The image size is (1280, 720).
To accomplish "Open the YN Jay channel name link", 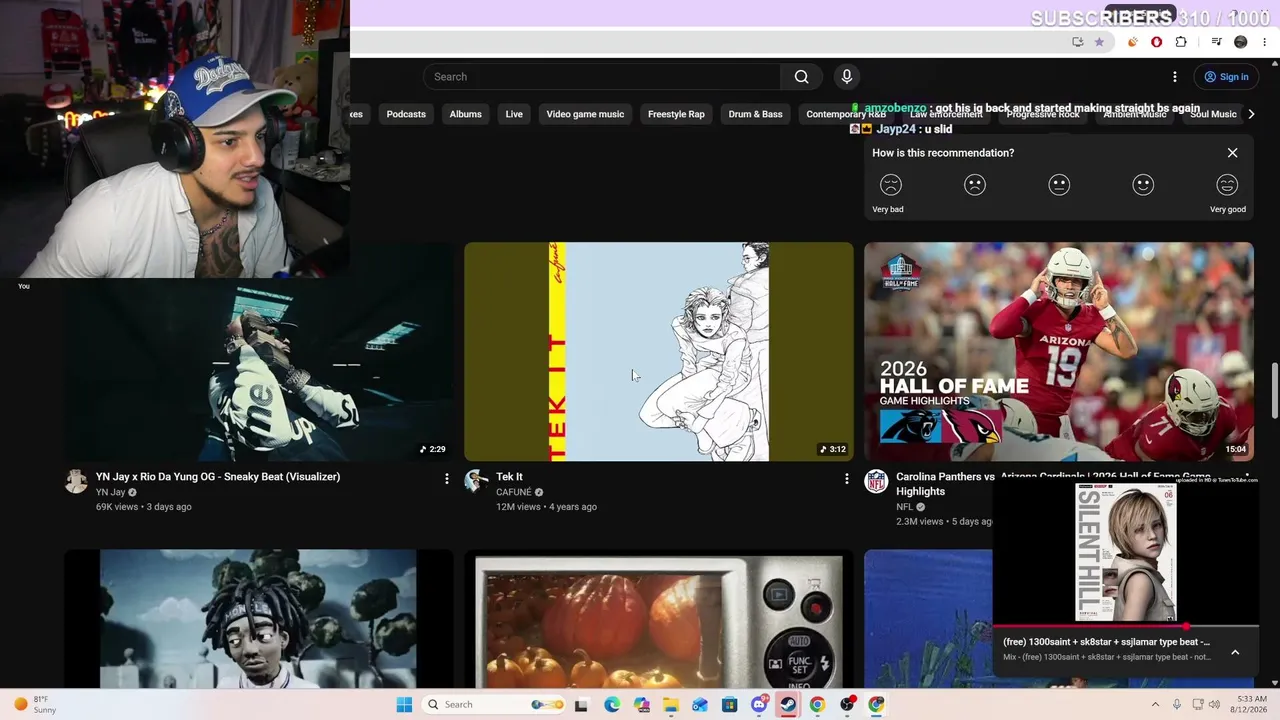I will [x=110, y=492].
